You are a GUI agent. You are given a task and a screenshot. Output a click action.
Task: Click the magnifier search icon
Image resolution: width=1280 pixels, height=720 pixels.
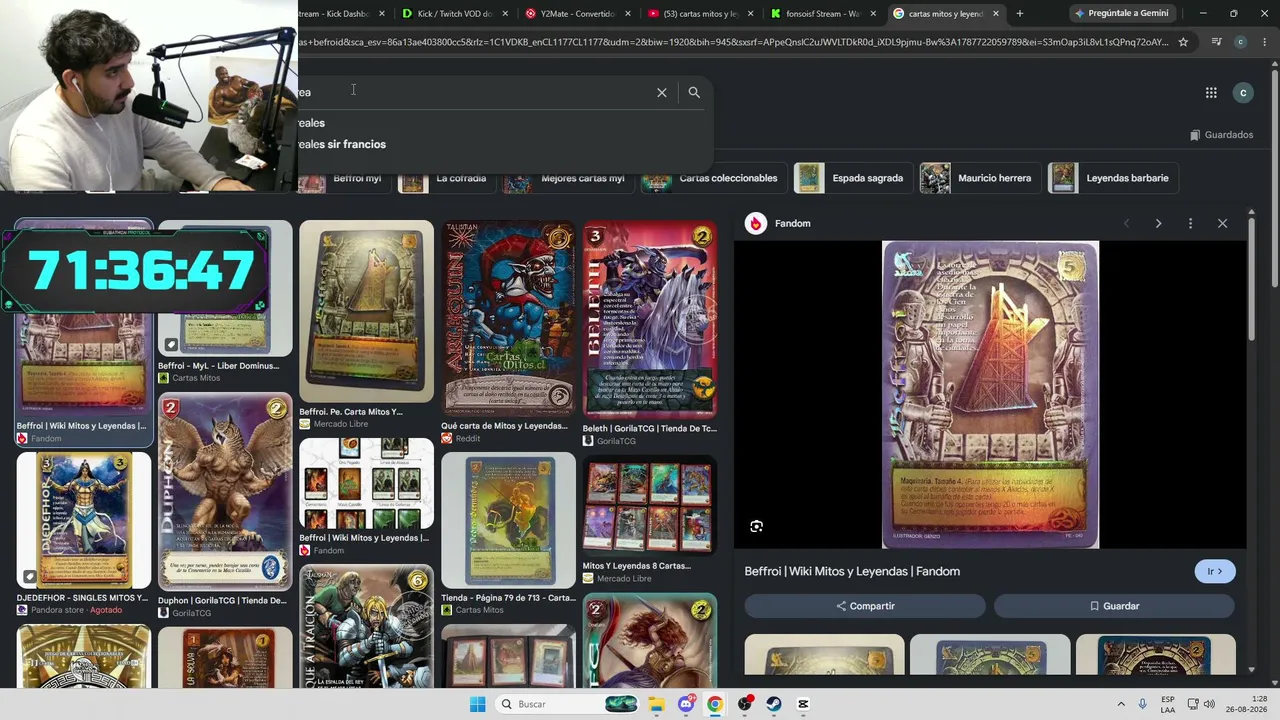pos(694,92)
